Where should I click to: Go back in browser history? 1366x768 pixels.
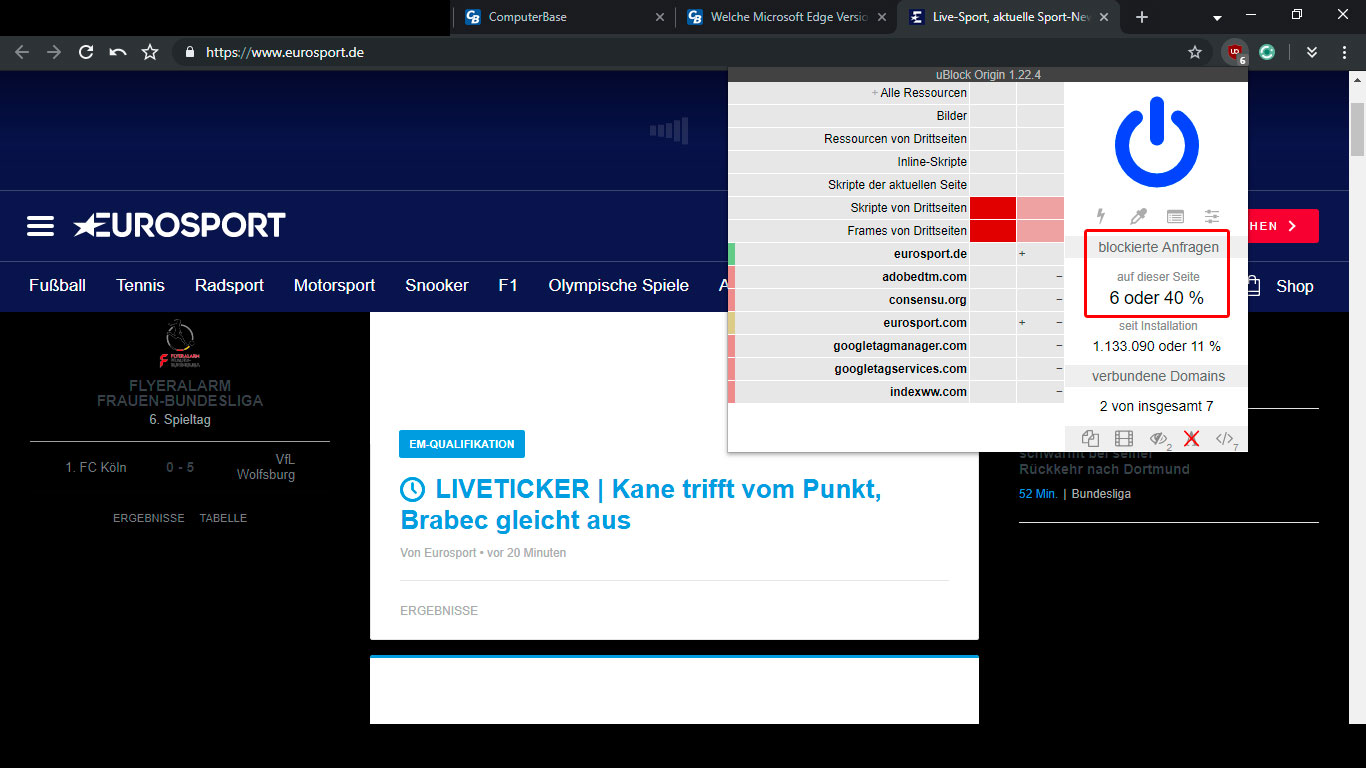22,52
